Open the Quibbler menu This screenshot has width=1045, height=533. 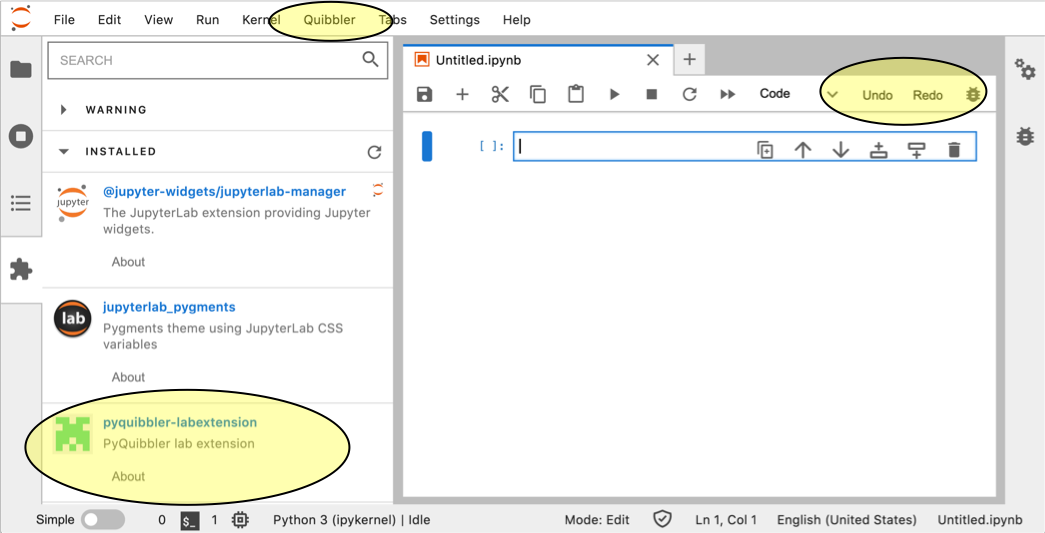click(329, 20)
